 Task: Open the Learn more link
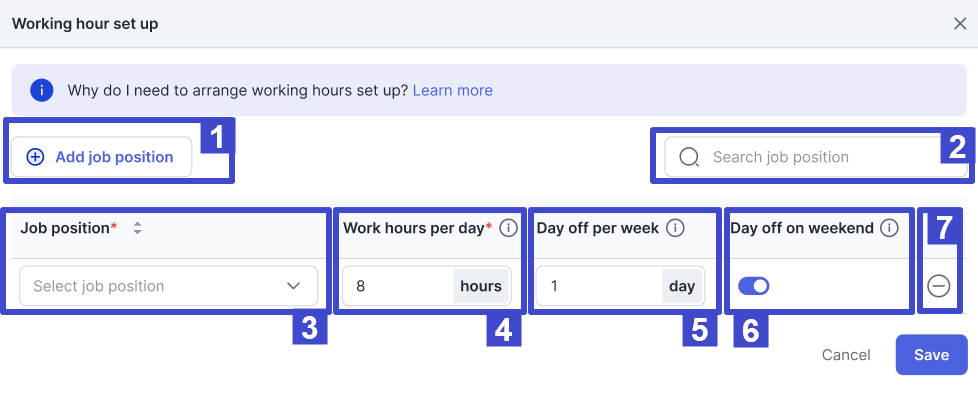452,90
